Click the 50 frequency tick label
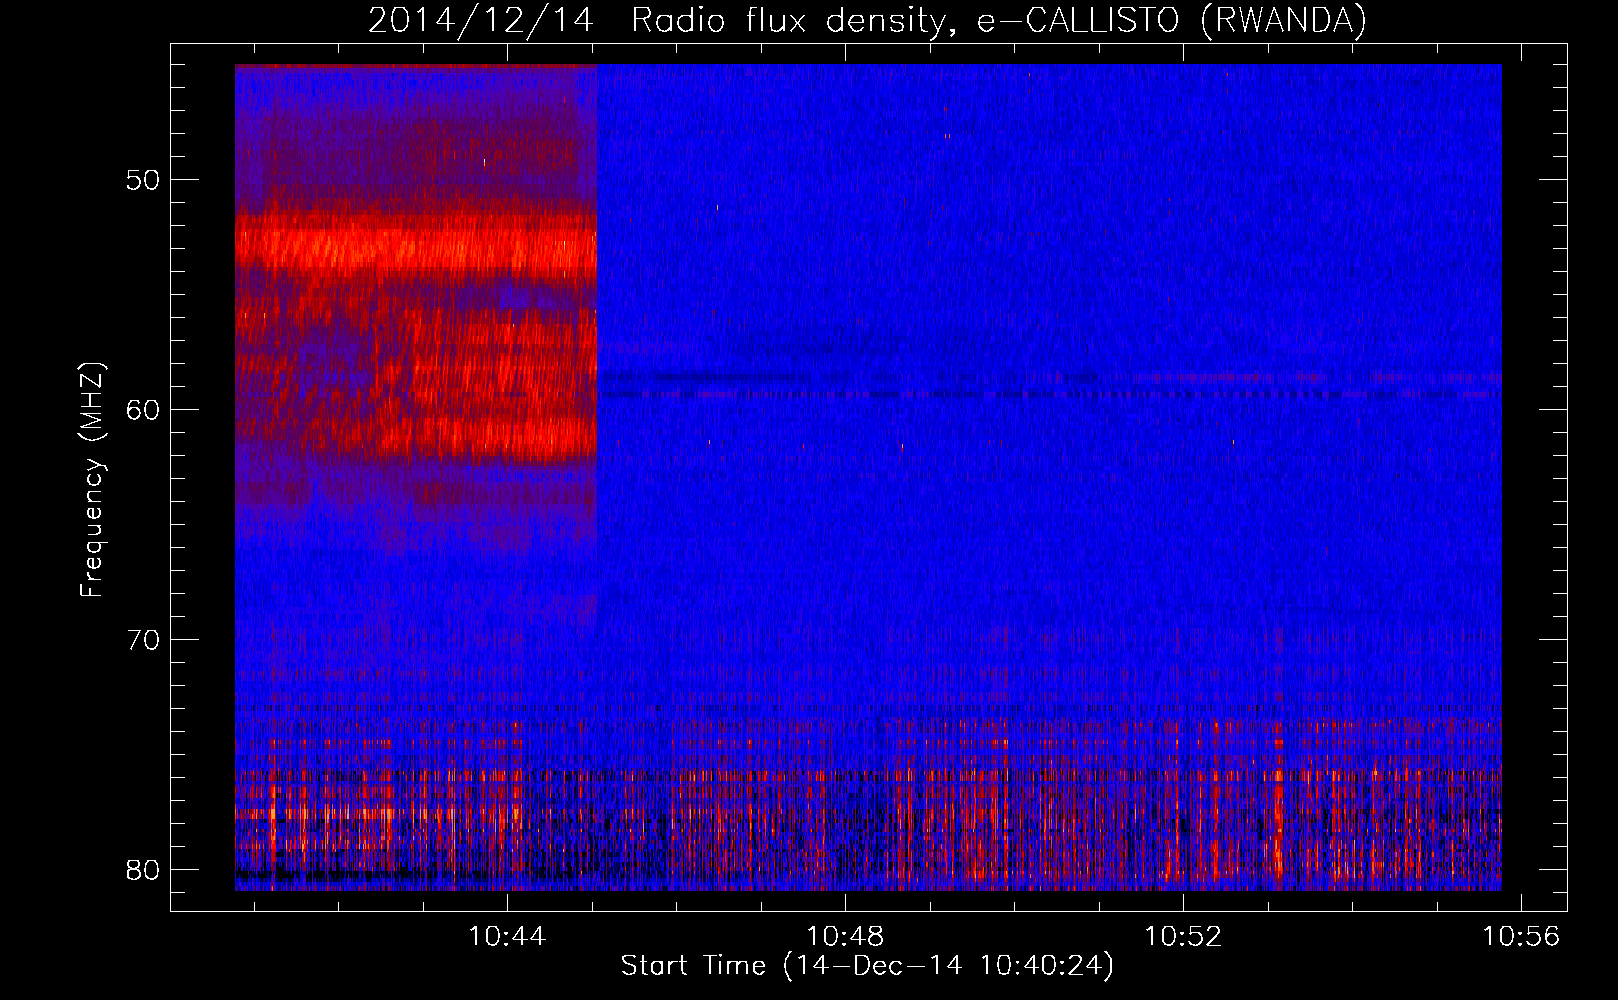The image size is (1618, 1000). (x=143, y=180)
